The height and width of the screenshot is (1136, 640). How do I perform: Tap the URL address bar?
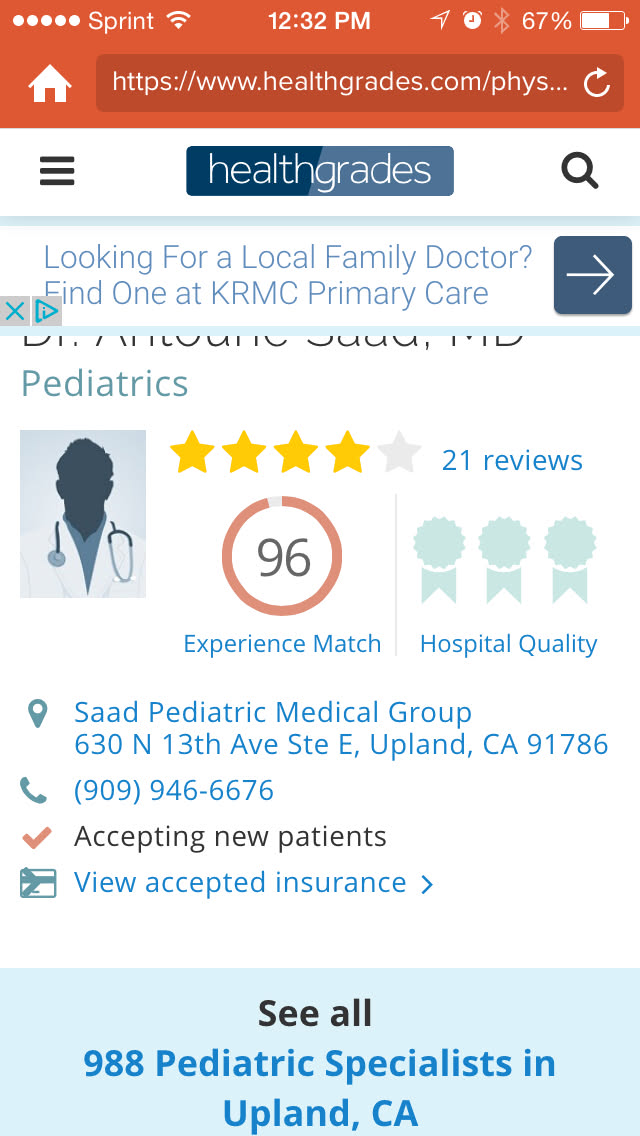click(x=340, y=83)
